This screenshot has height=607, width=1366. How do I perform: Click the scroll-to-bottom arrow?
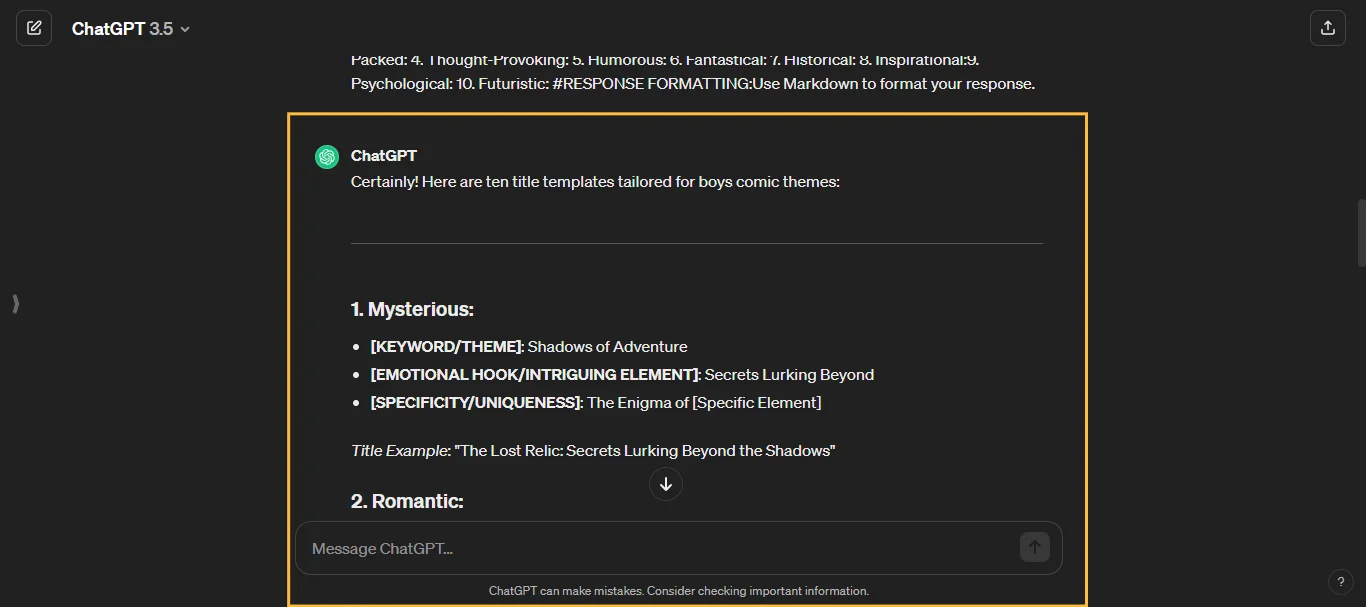click(x=666, y=484)
